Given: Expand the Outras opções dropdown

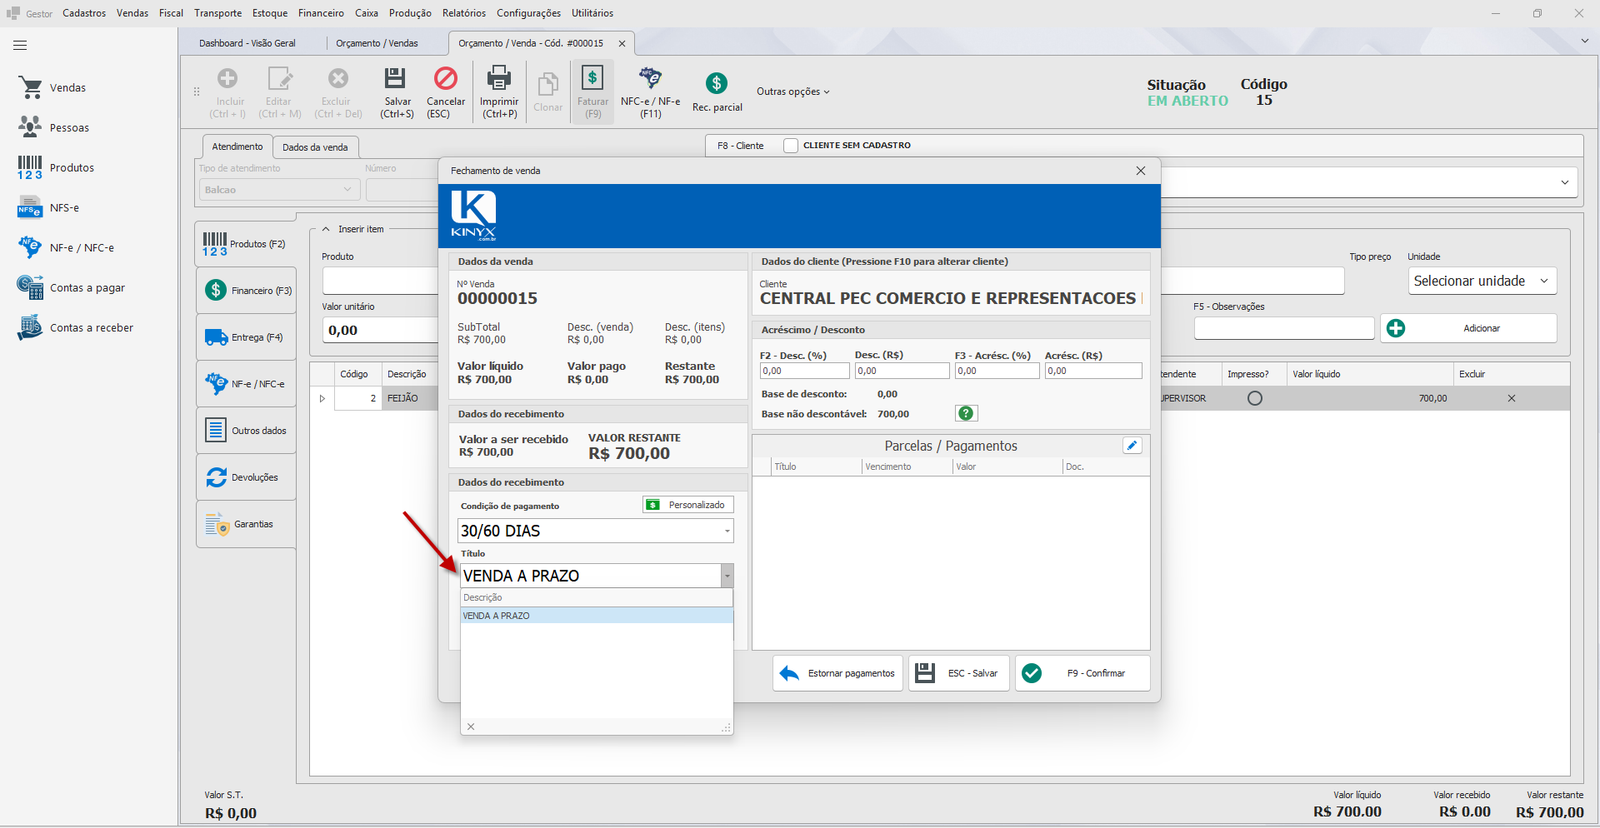Looking at the screenshot, I should [793, 92].
